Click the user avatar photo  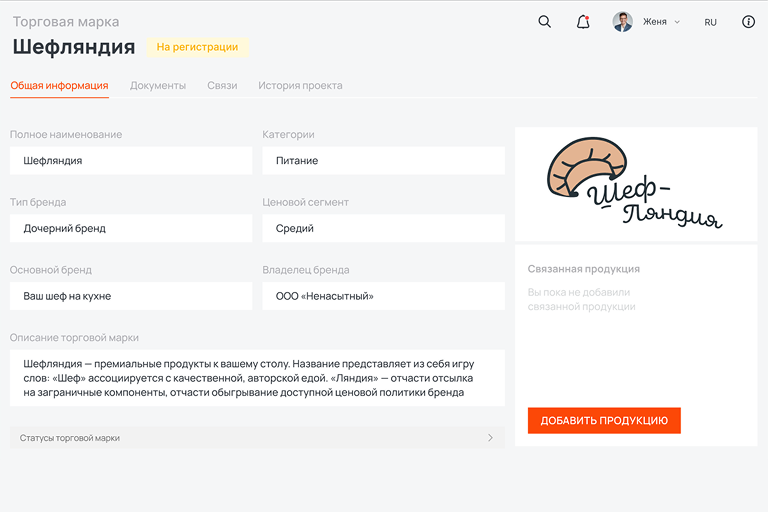click(x=622, y=22)
